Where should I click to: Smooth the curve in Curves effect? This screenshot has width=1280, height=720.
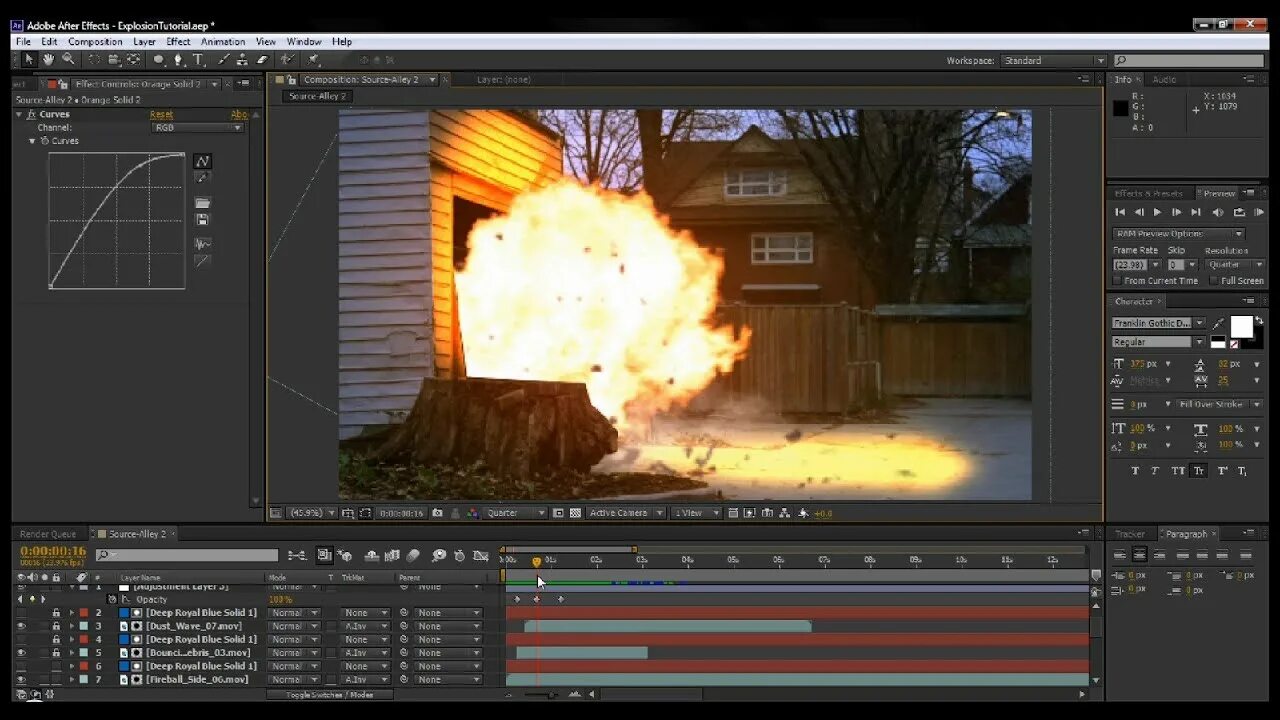click(x=202, y=244)
